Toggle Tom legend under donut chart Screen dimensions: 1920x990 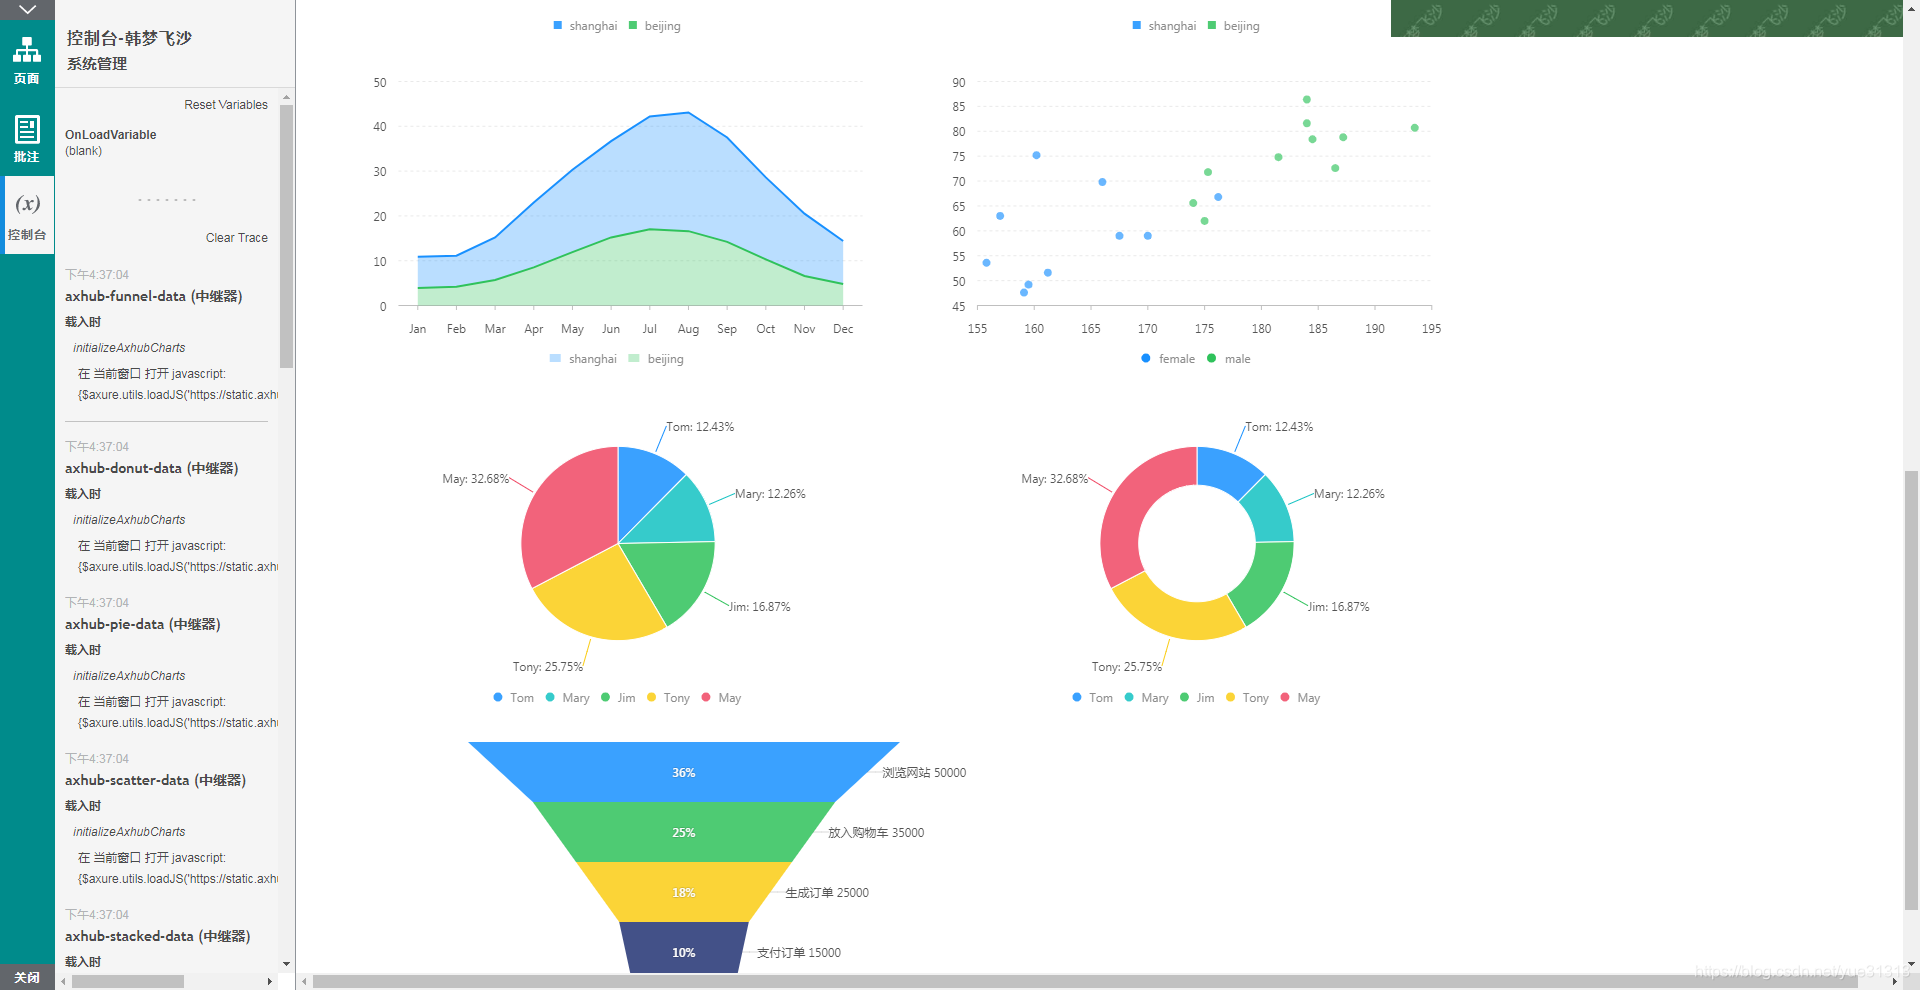click(1093, 698)
